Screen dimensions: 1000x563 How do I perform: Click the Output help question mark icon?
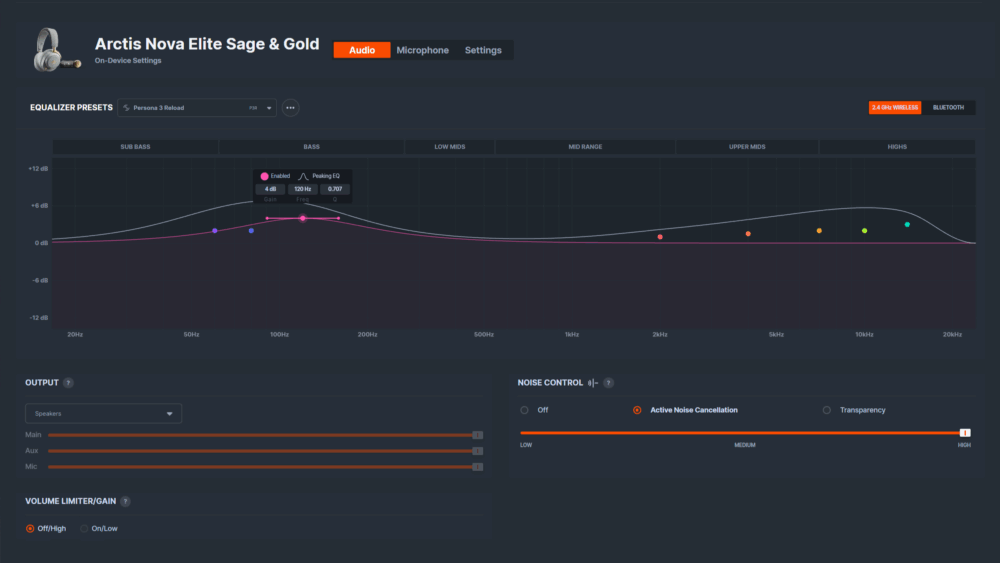click(68, 383)
